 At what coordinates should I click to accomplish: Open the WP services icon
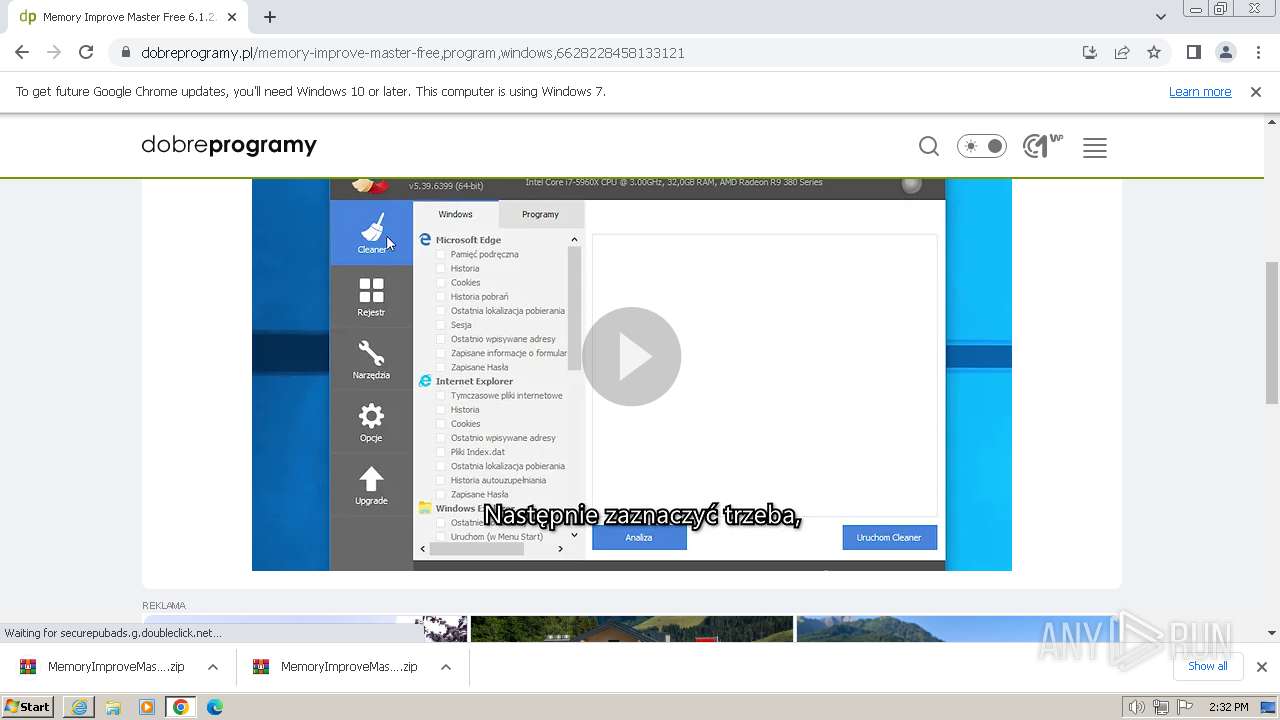click(x=1042, y=147)
